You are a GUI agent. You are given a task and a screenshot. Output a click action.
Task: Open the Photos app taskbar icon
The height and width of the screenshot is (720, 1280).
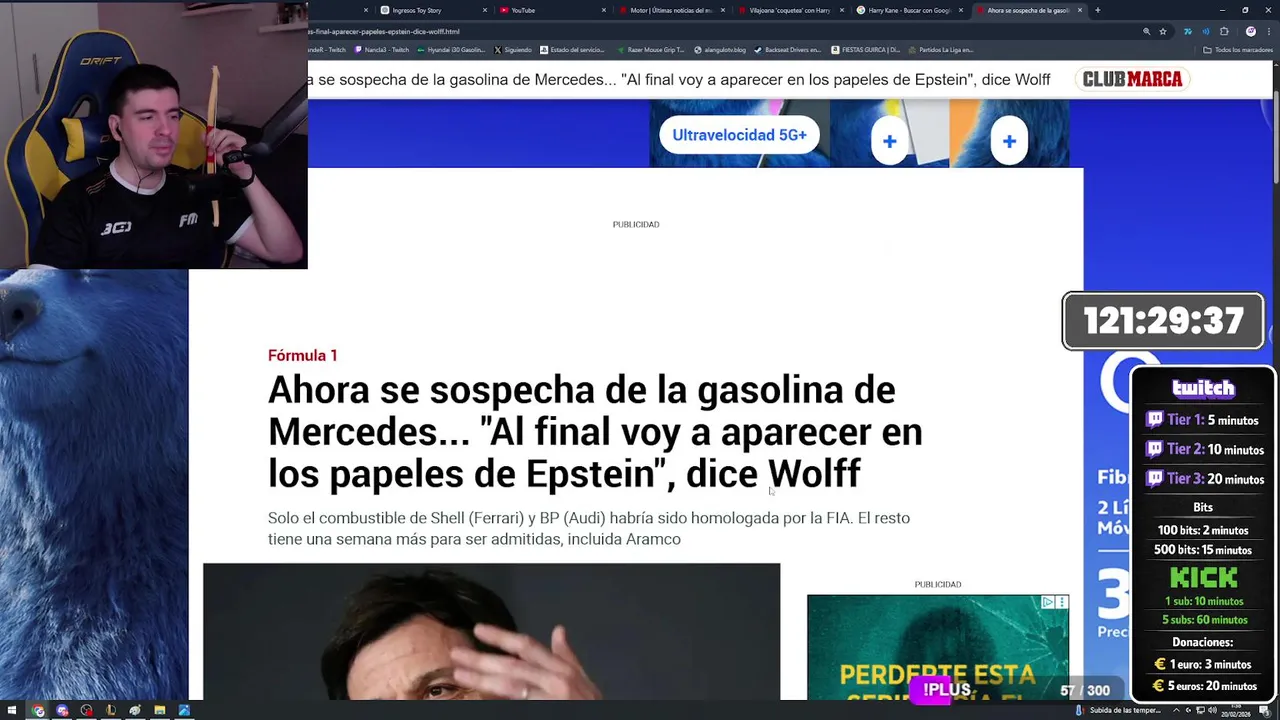click(x=184, y=711)
